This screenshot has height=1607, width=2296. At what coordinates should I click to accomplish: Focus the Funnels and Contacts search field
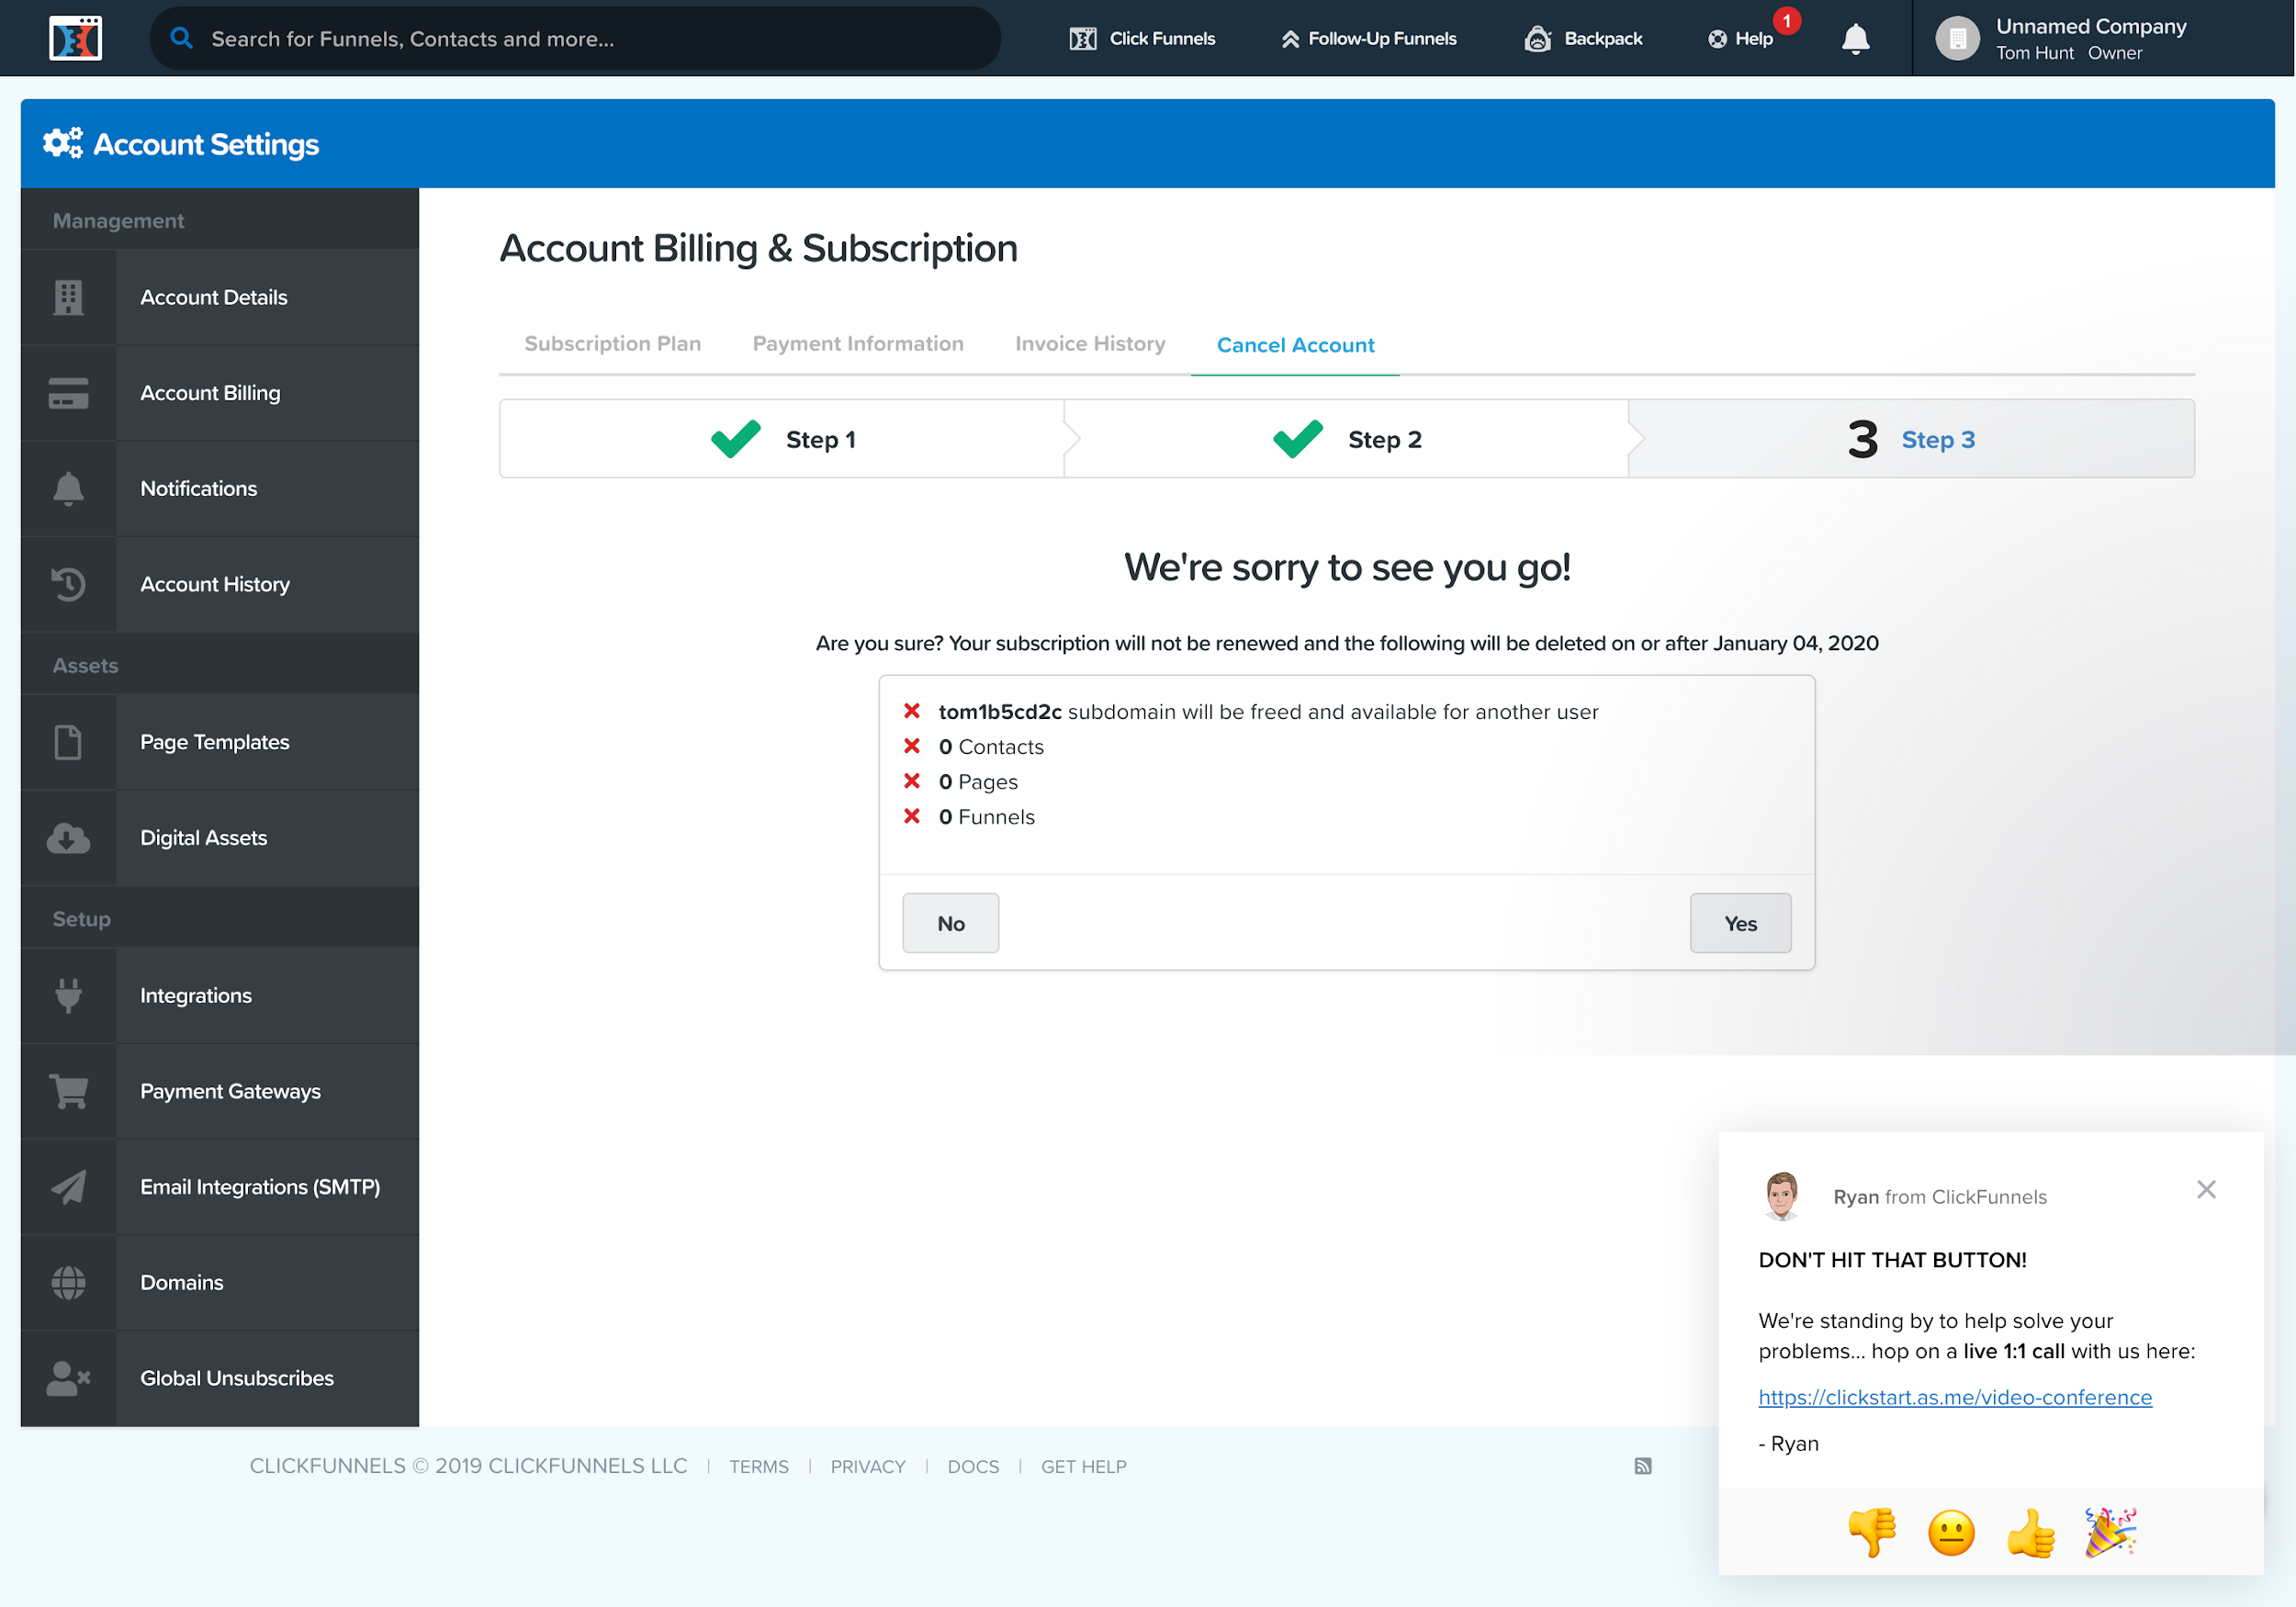pos(575,38)
